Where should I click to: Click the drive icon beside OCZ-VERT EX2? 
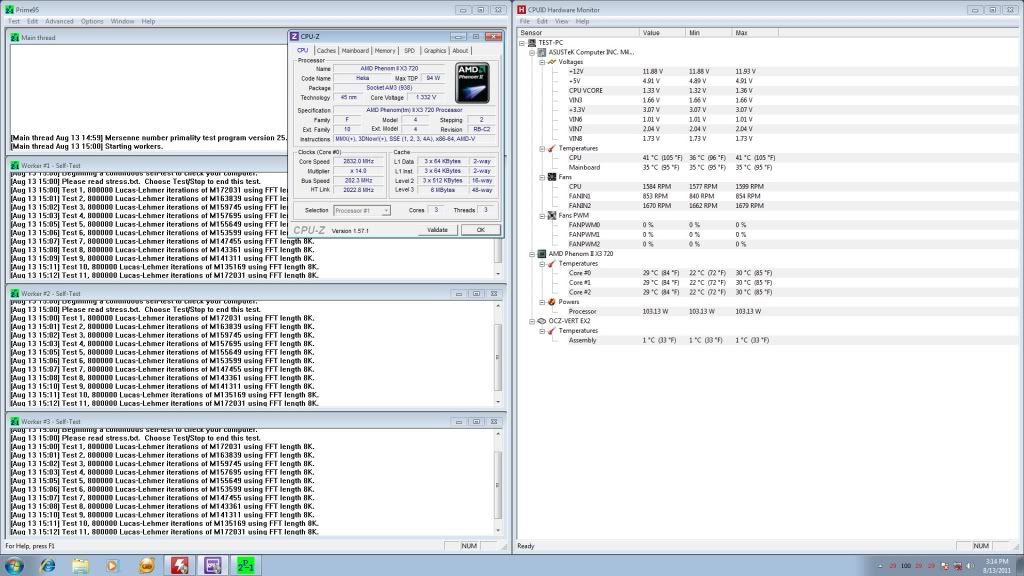[542, 321]
